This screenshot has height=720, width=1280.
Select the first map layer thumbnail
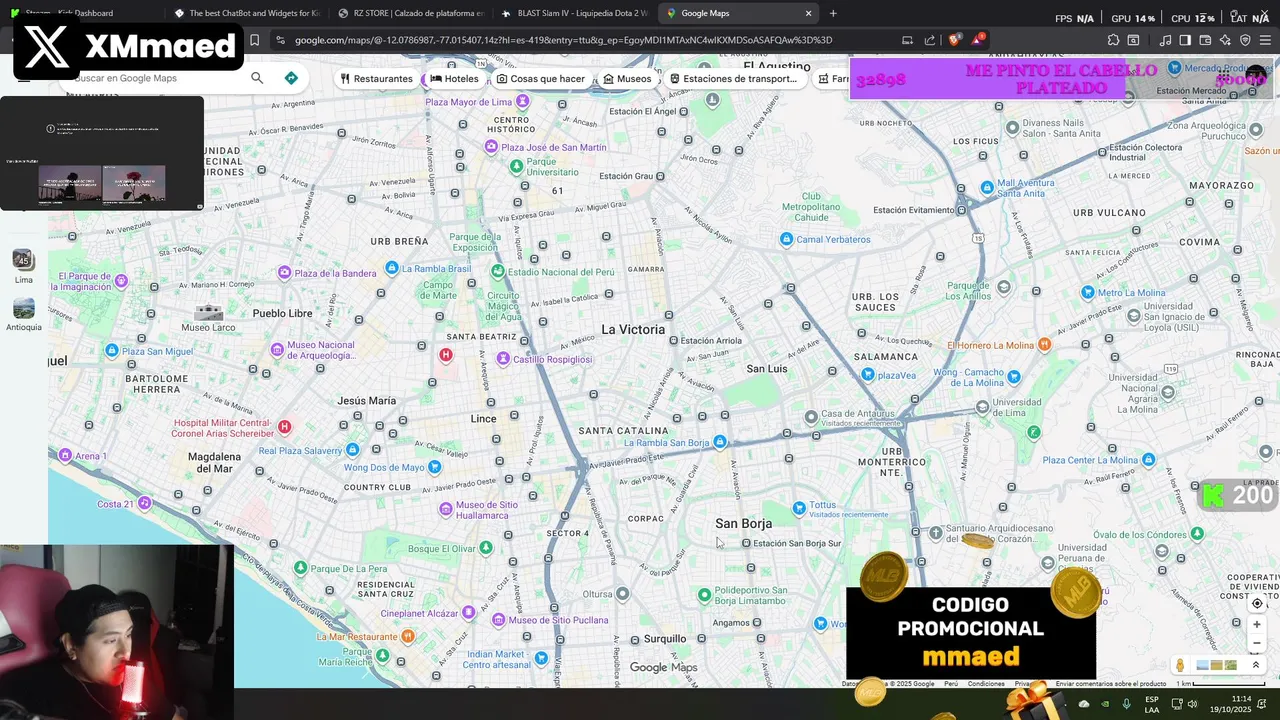[x=1202, y=665]
